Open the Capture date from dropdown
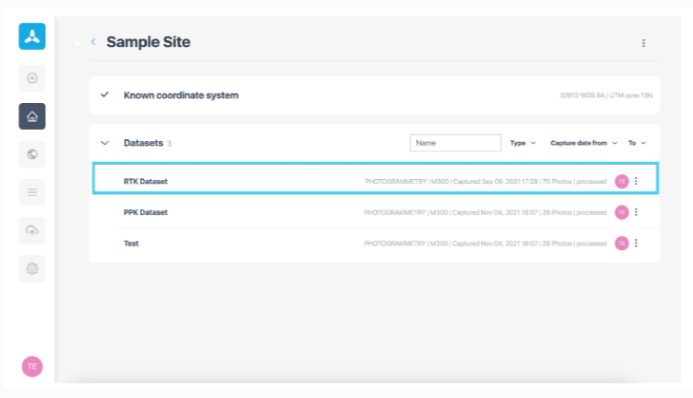 click(x=583, y=143)
